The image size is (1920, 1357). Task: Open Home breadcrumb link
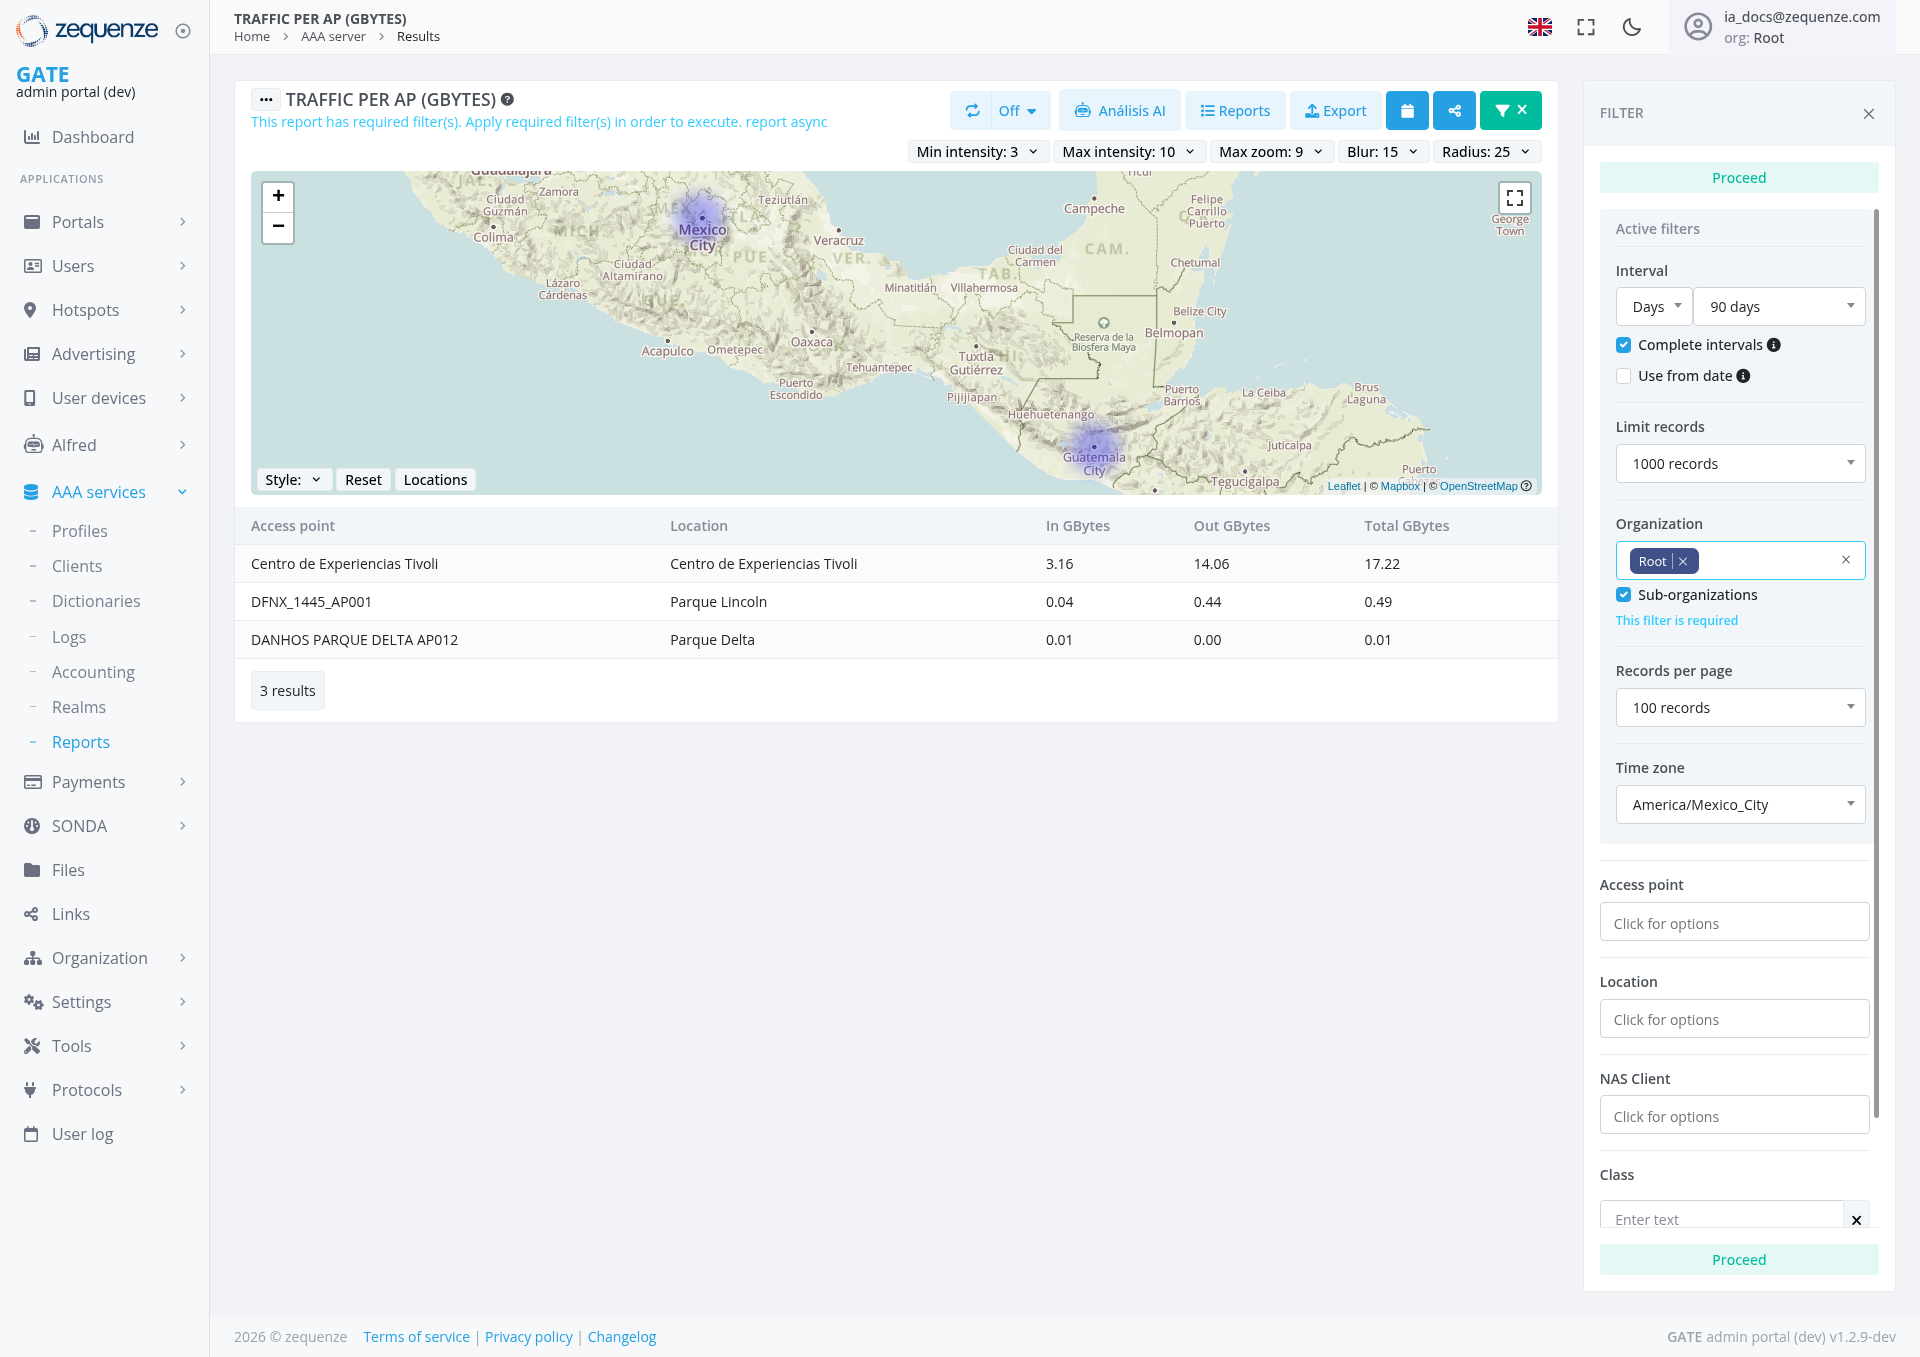252,37
